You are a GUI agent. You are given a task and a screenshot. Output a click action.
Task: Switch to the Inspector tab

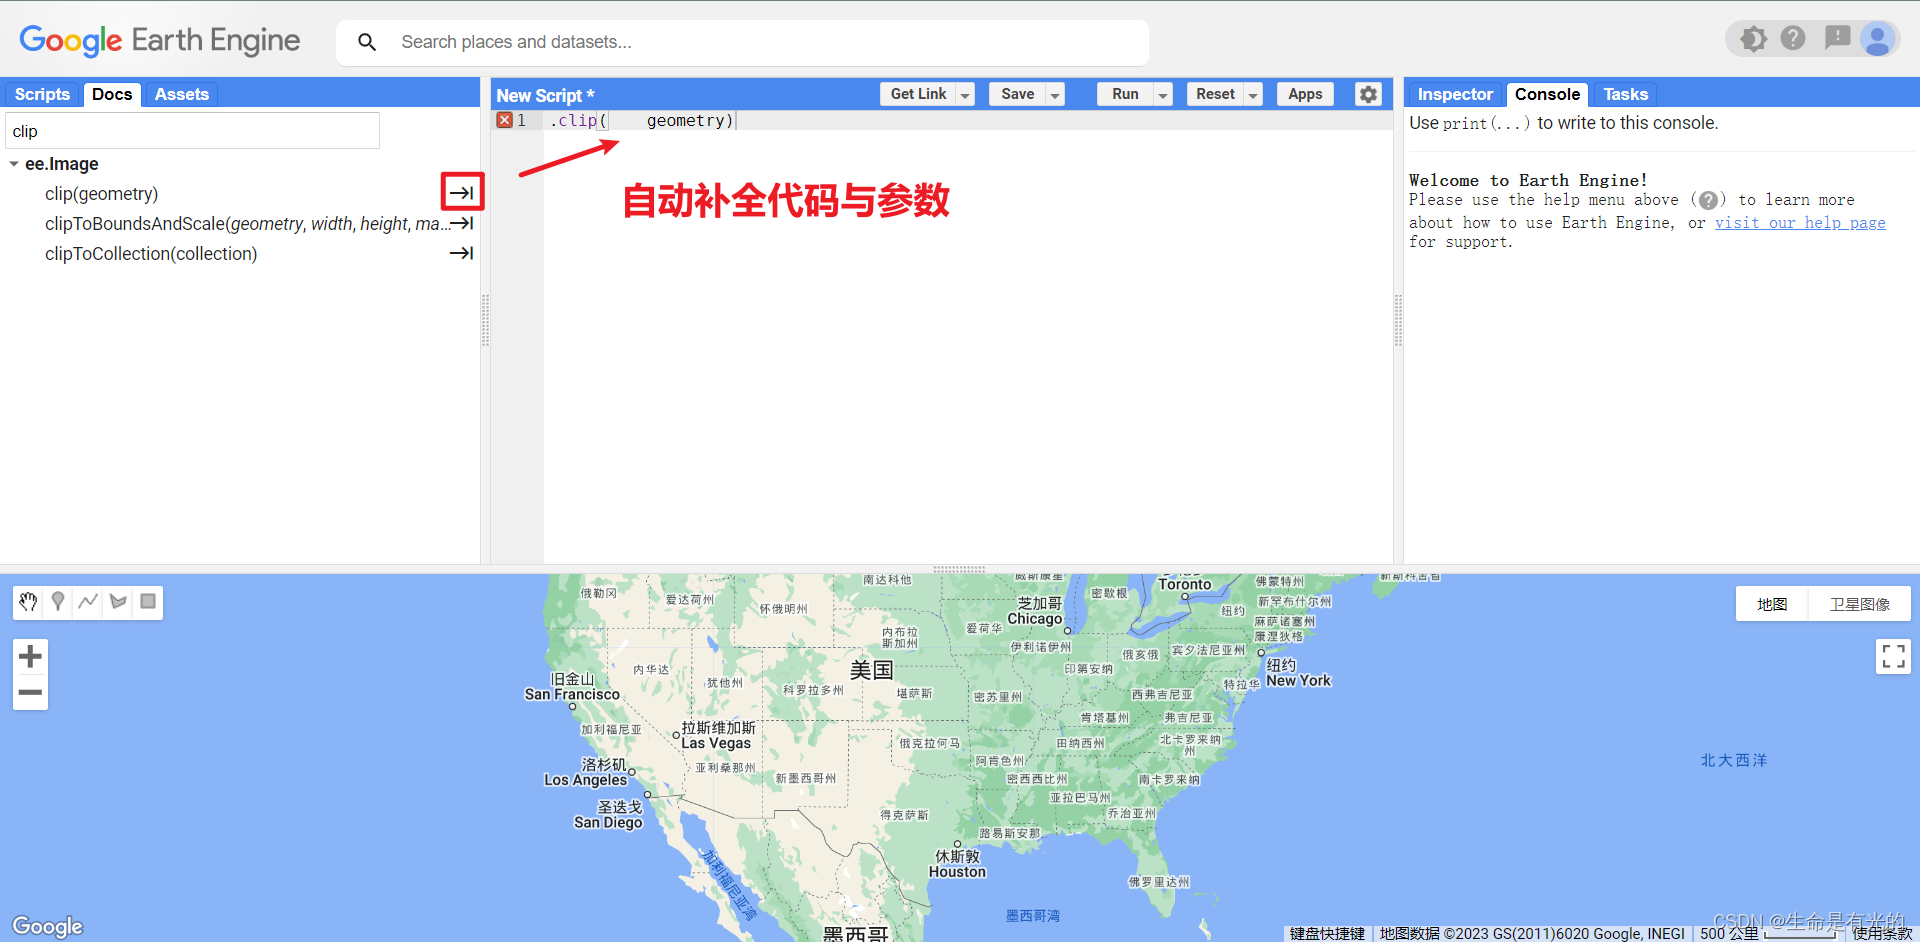(1455, 94)
